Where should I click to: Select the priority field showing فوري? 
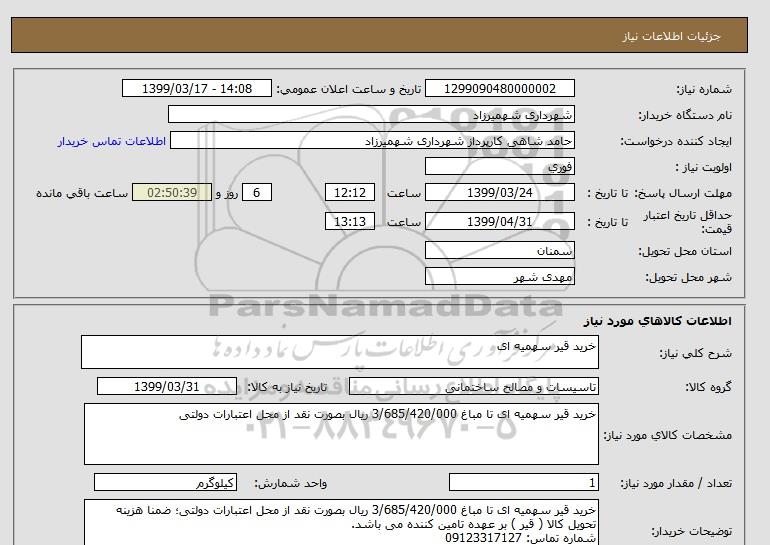click(499, 166)
